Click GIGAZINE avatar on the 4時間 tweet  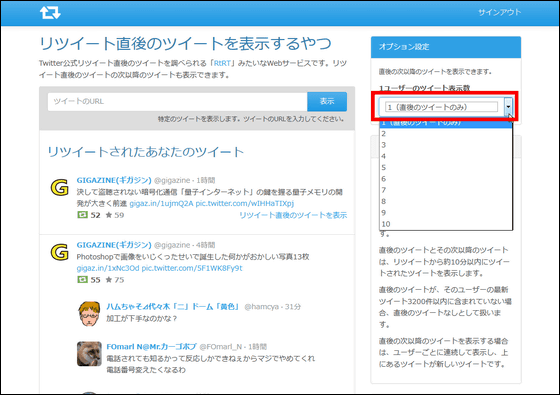pos(59,252)
